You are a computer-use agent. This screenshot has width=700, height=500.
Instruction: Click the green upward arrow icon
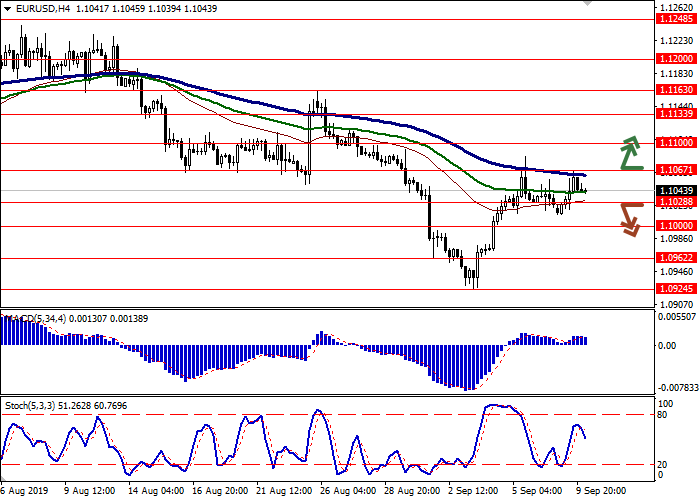pos(629,151)
